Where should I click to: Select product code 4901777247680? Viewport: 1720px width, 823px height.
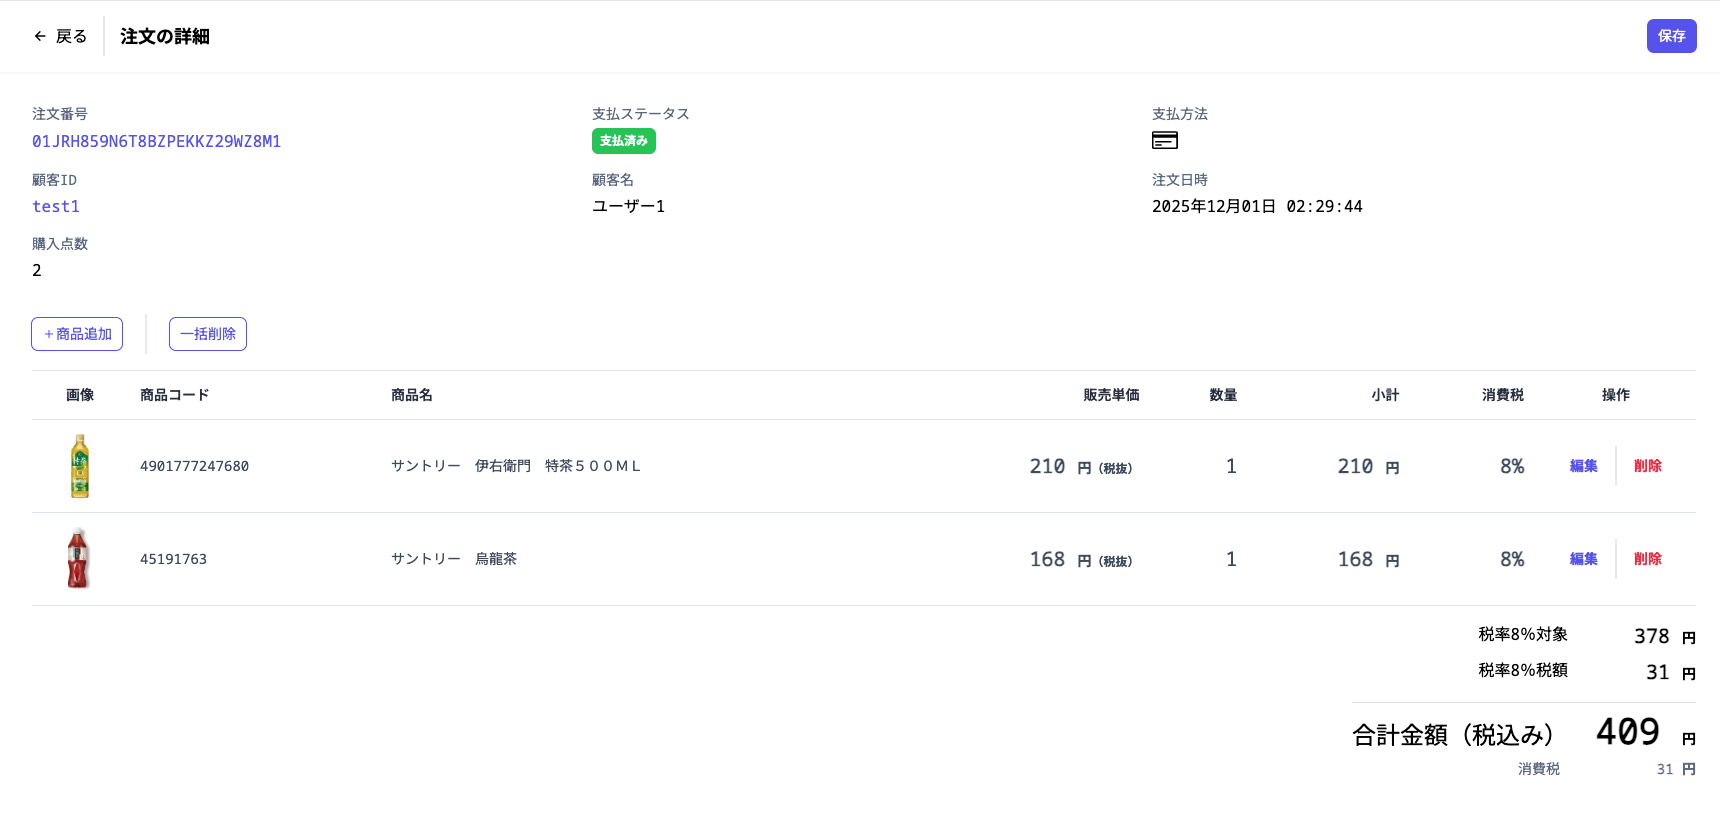(x=194, y=466)
